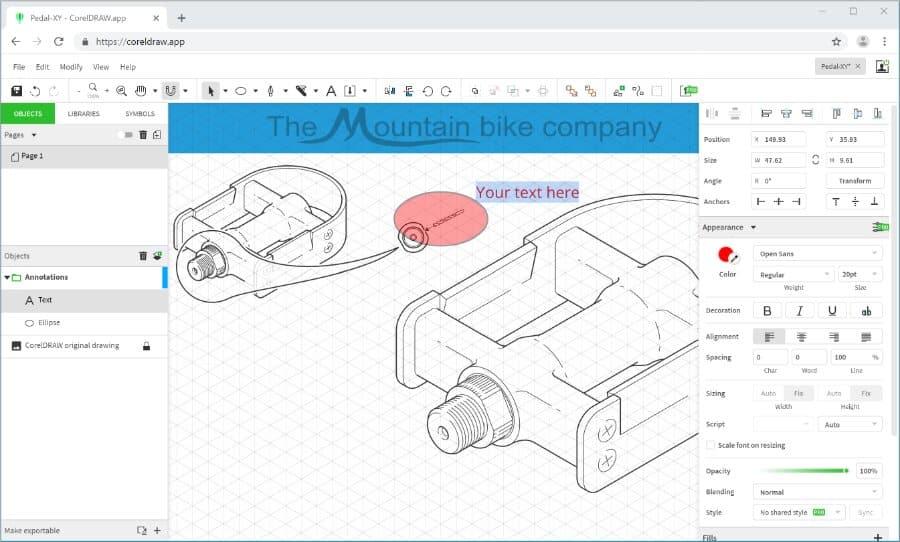Click the red text color swatch

(727, 254)
